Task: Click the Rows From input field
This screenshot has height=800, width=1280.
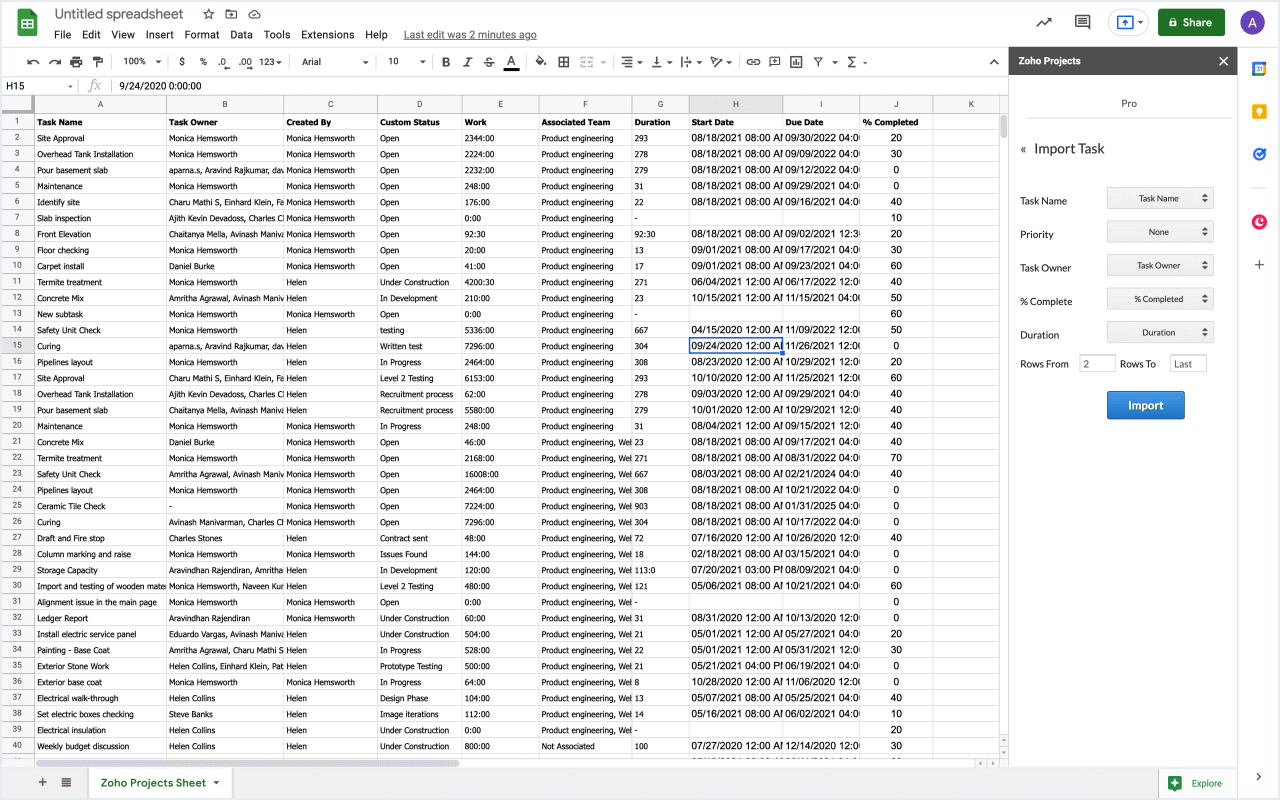Action: click(1097, 364)
